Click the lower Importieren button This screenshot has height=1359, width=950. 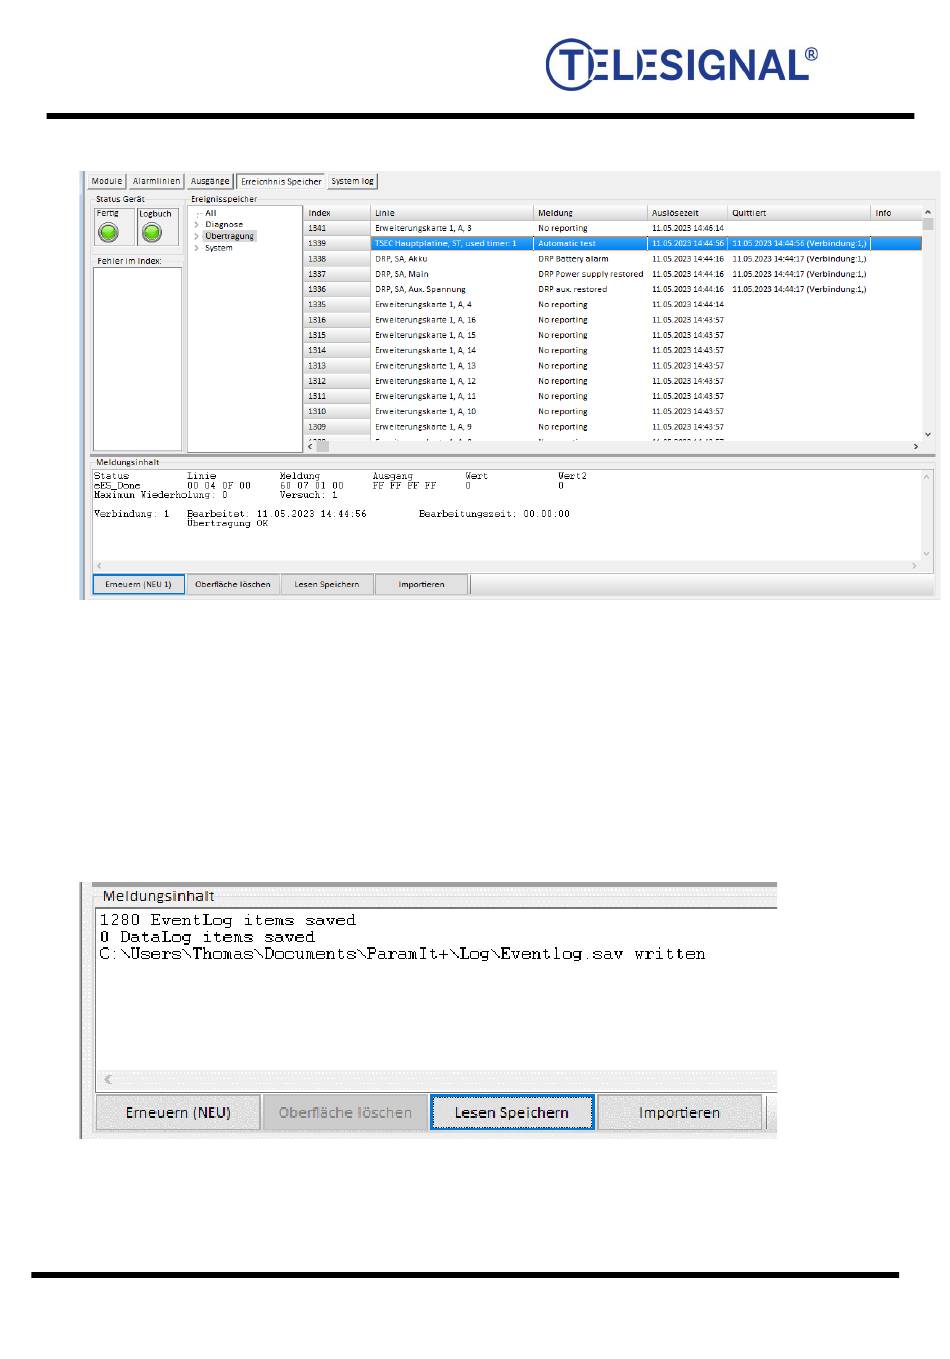[679, 1112]
